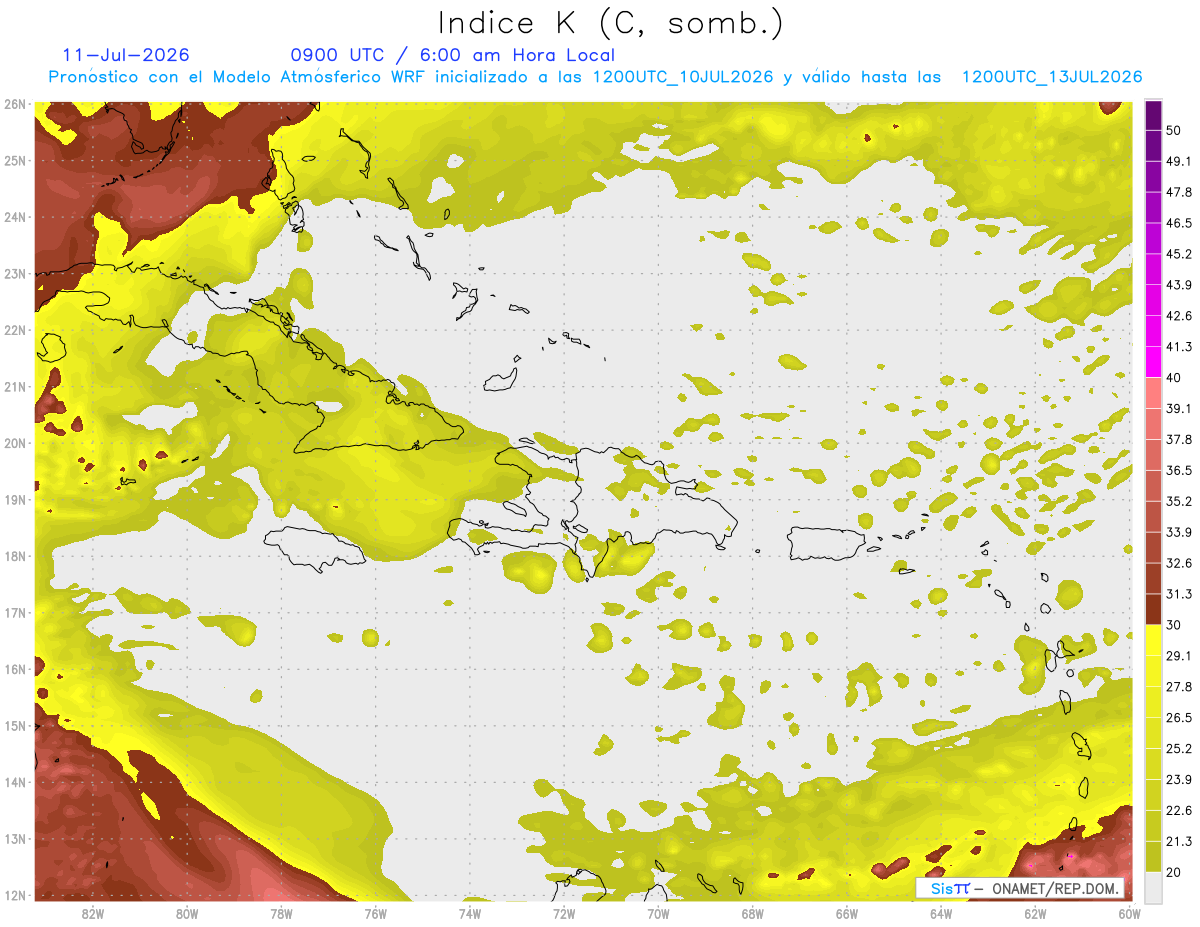The width and height of the screenshot is (1200, 927).
Task: Select the bright yellow colorbar segment between 29.1 and 30
Action: tap(1153, 640)
